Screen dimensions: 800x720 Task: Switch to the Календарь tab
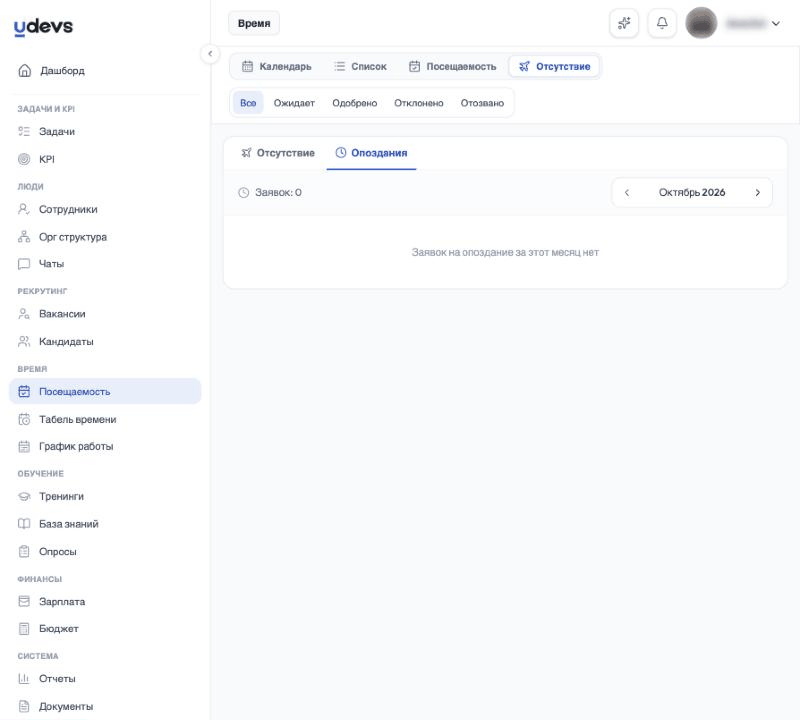(x=277, y=66)
